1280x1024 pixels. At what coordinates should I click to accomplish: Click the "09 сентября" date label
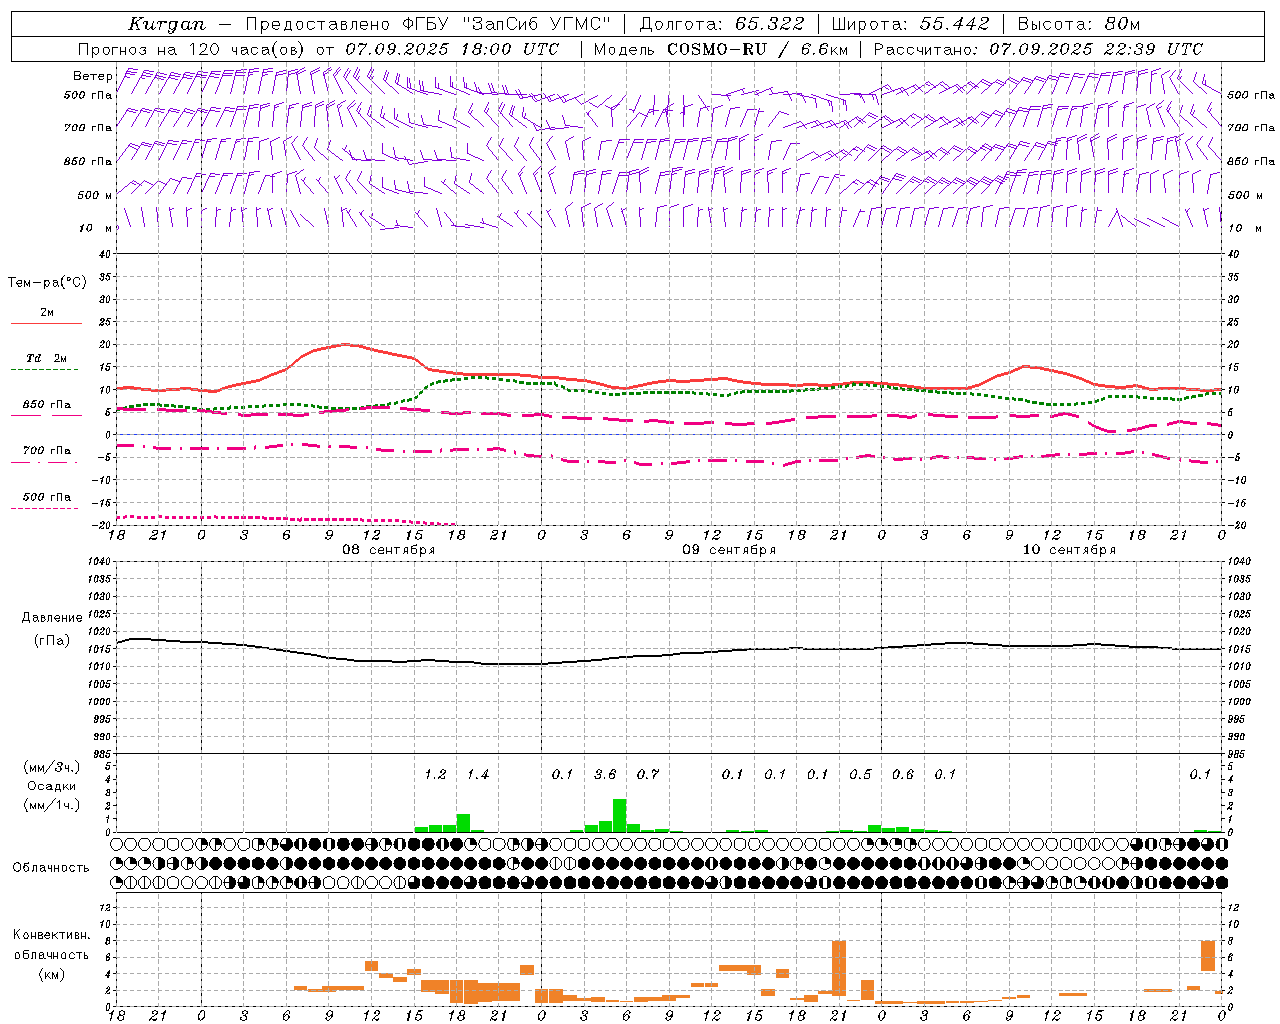[x=729, y=550]
